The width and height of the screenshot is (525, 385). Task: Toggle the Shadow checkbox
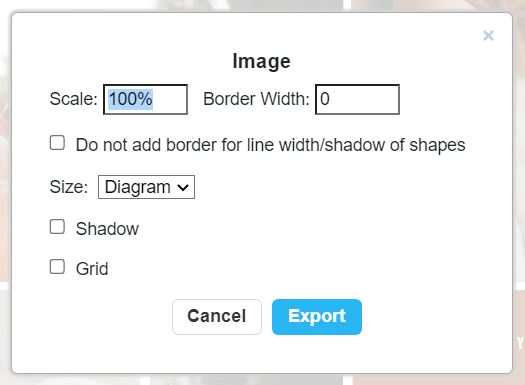[x=57, y=227]
